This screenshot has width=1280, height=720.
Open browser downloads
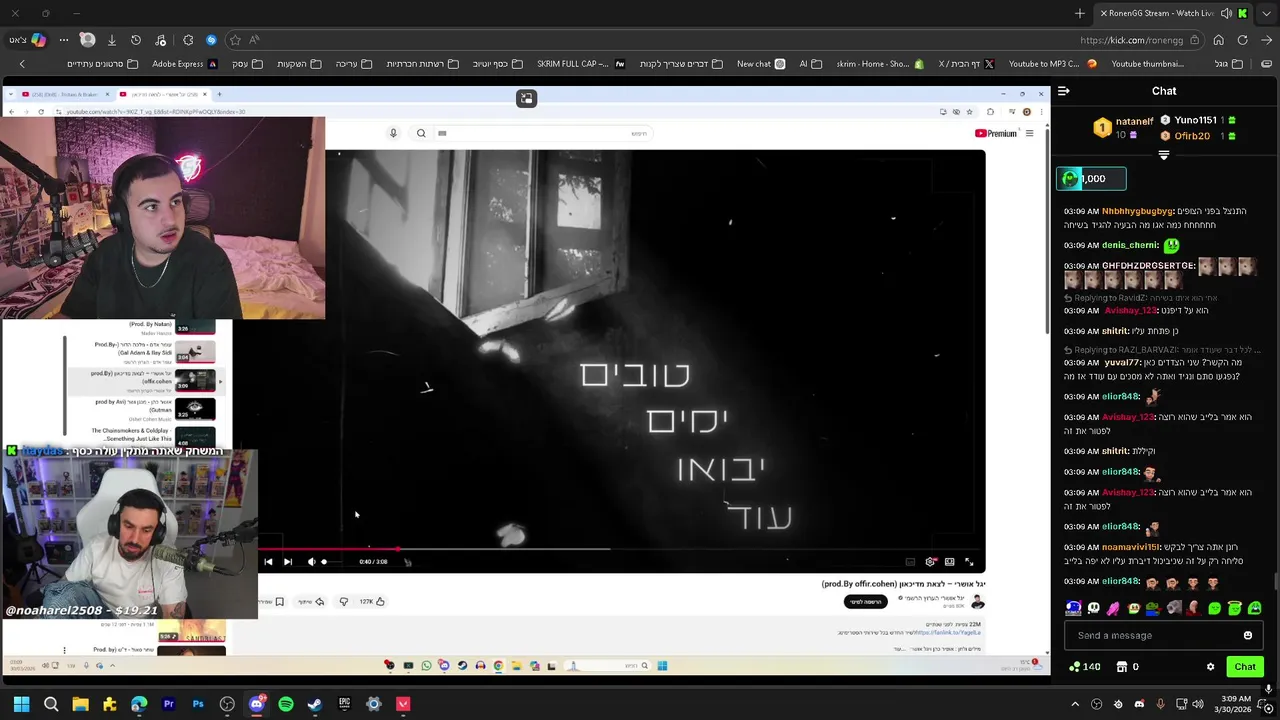coord(111,40)
